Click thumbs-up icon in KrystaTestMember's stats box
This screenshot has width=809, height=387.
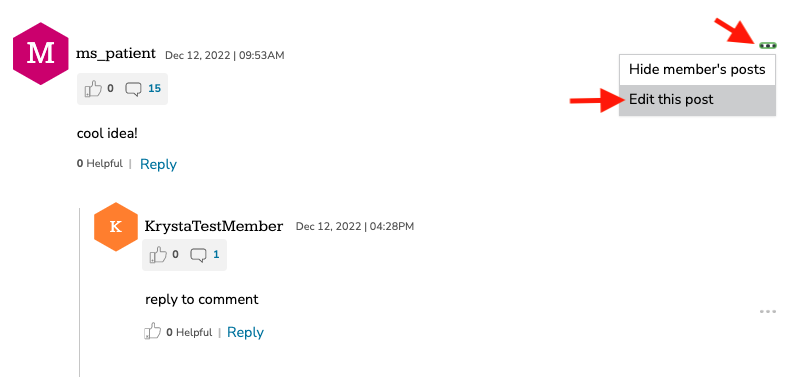(158, 254)
